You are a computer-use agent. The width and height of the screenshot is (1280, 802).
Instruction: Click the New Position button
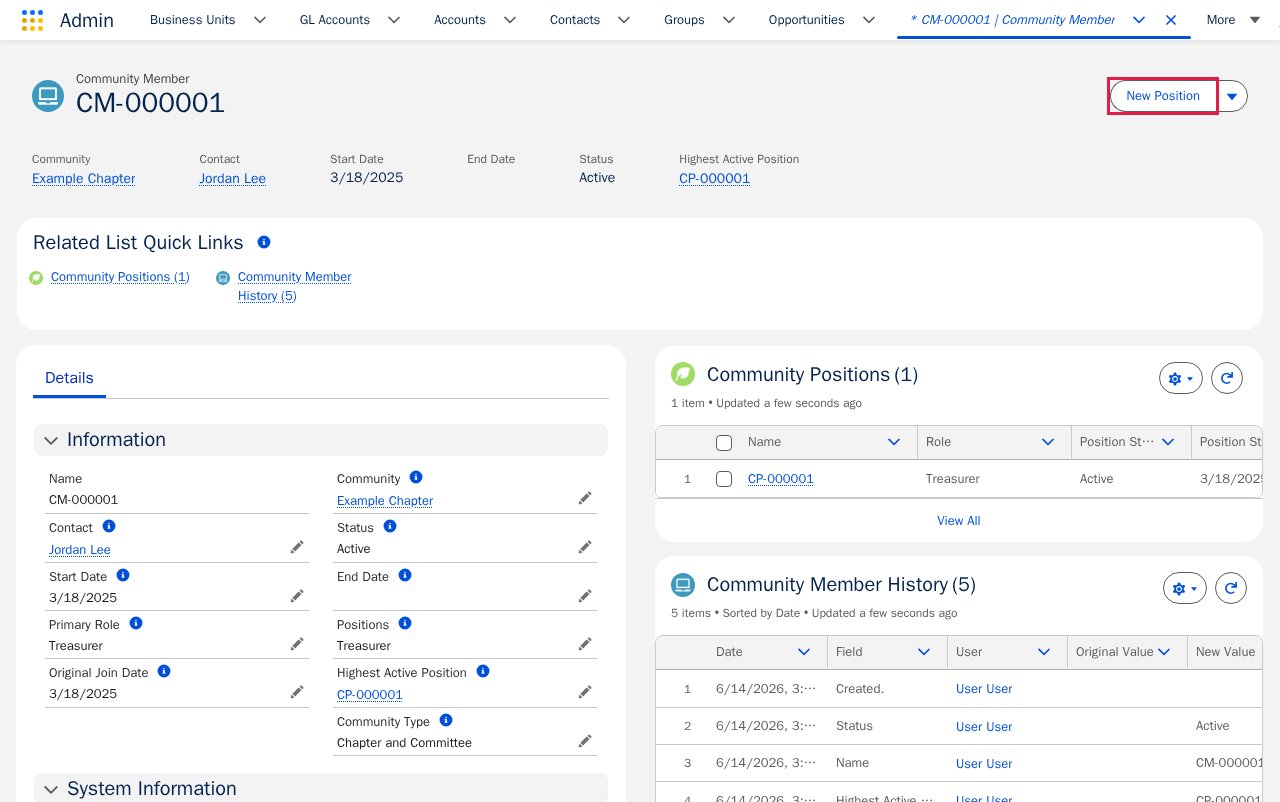tap(1163, 96)
